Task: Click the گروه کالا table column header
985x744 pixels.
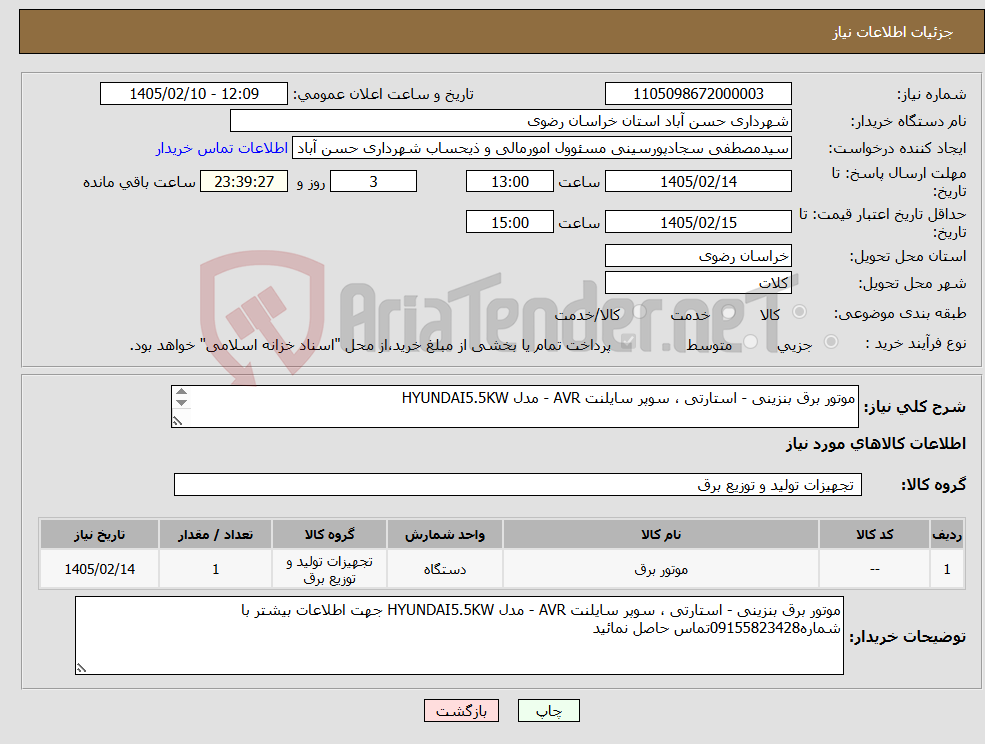Action: [329, 534]
